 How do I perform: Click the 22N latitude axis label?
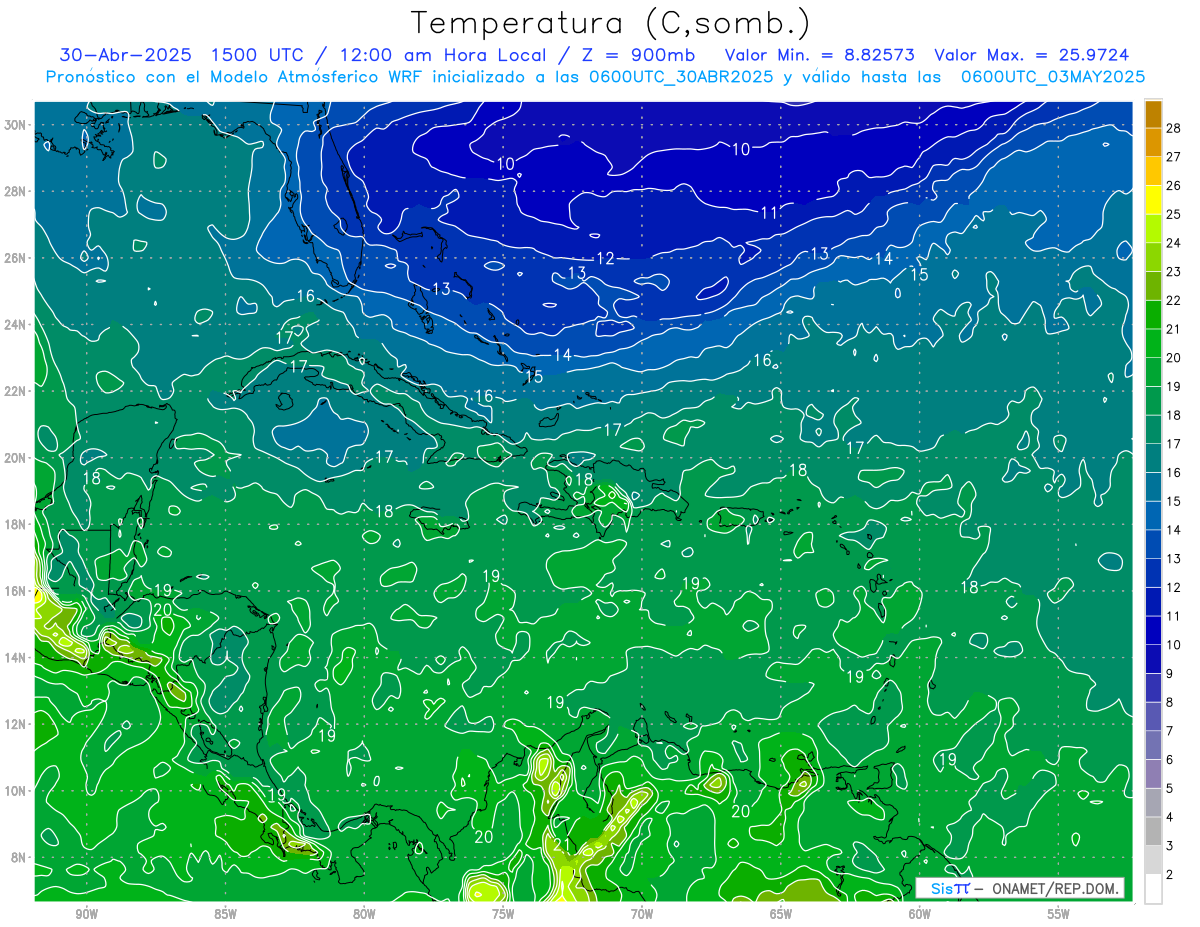click(x=15, y=390)
